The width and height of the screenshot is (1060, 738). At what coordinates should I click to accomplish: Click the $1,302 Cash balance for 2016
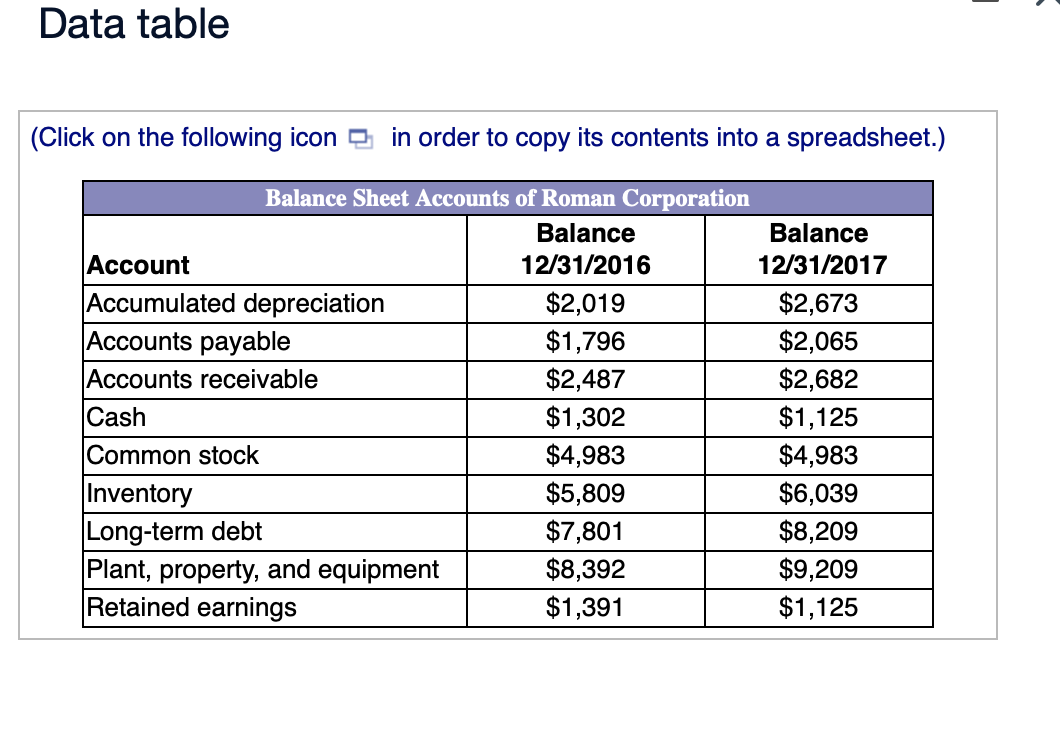point(585,417)
